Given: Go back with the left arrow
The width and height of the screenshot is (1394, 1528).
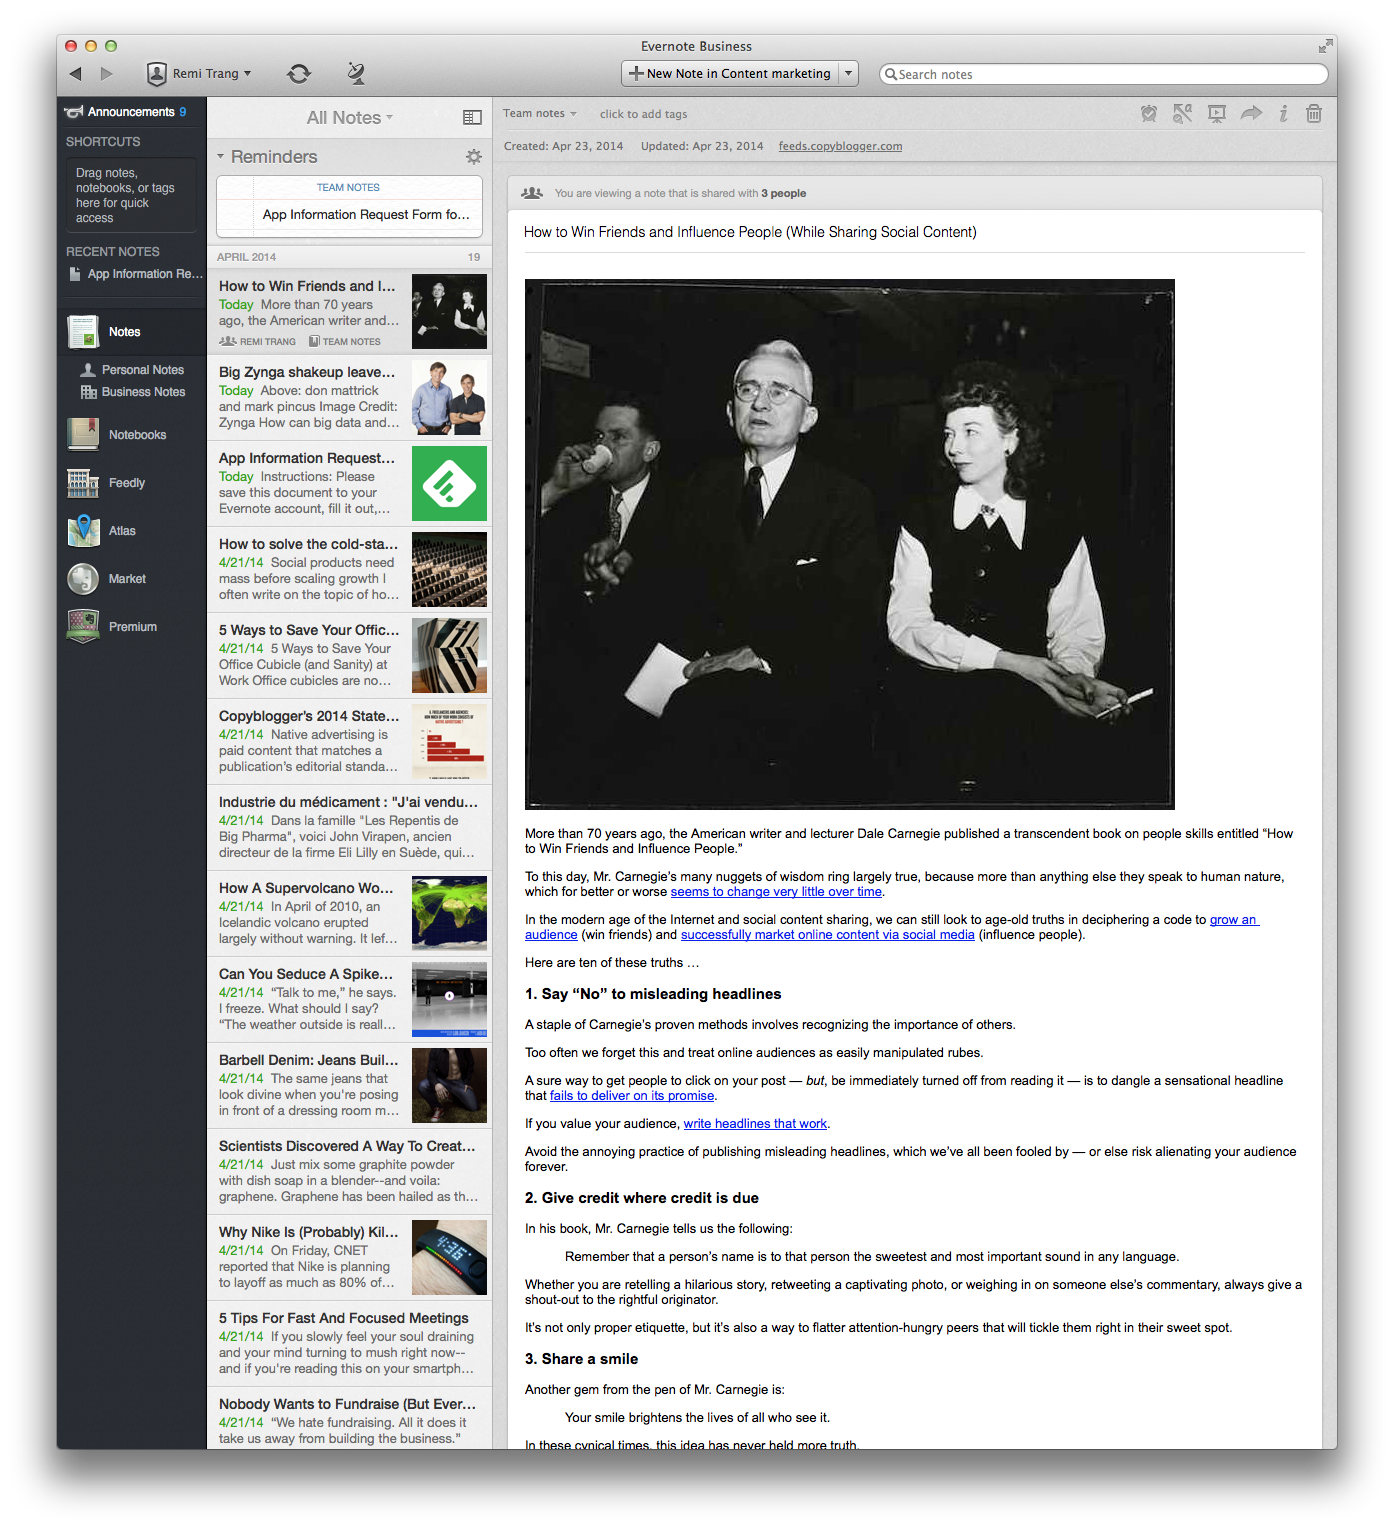Looking at the screenshot, I should click(x=76, y=73).
